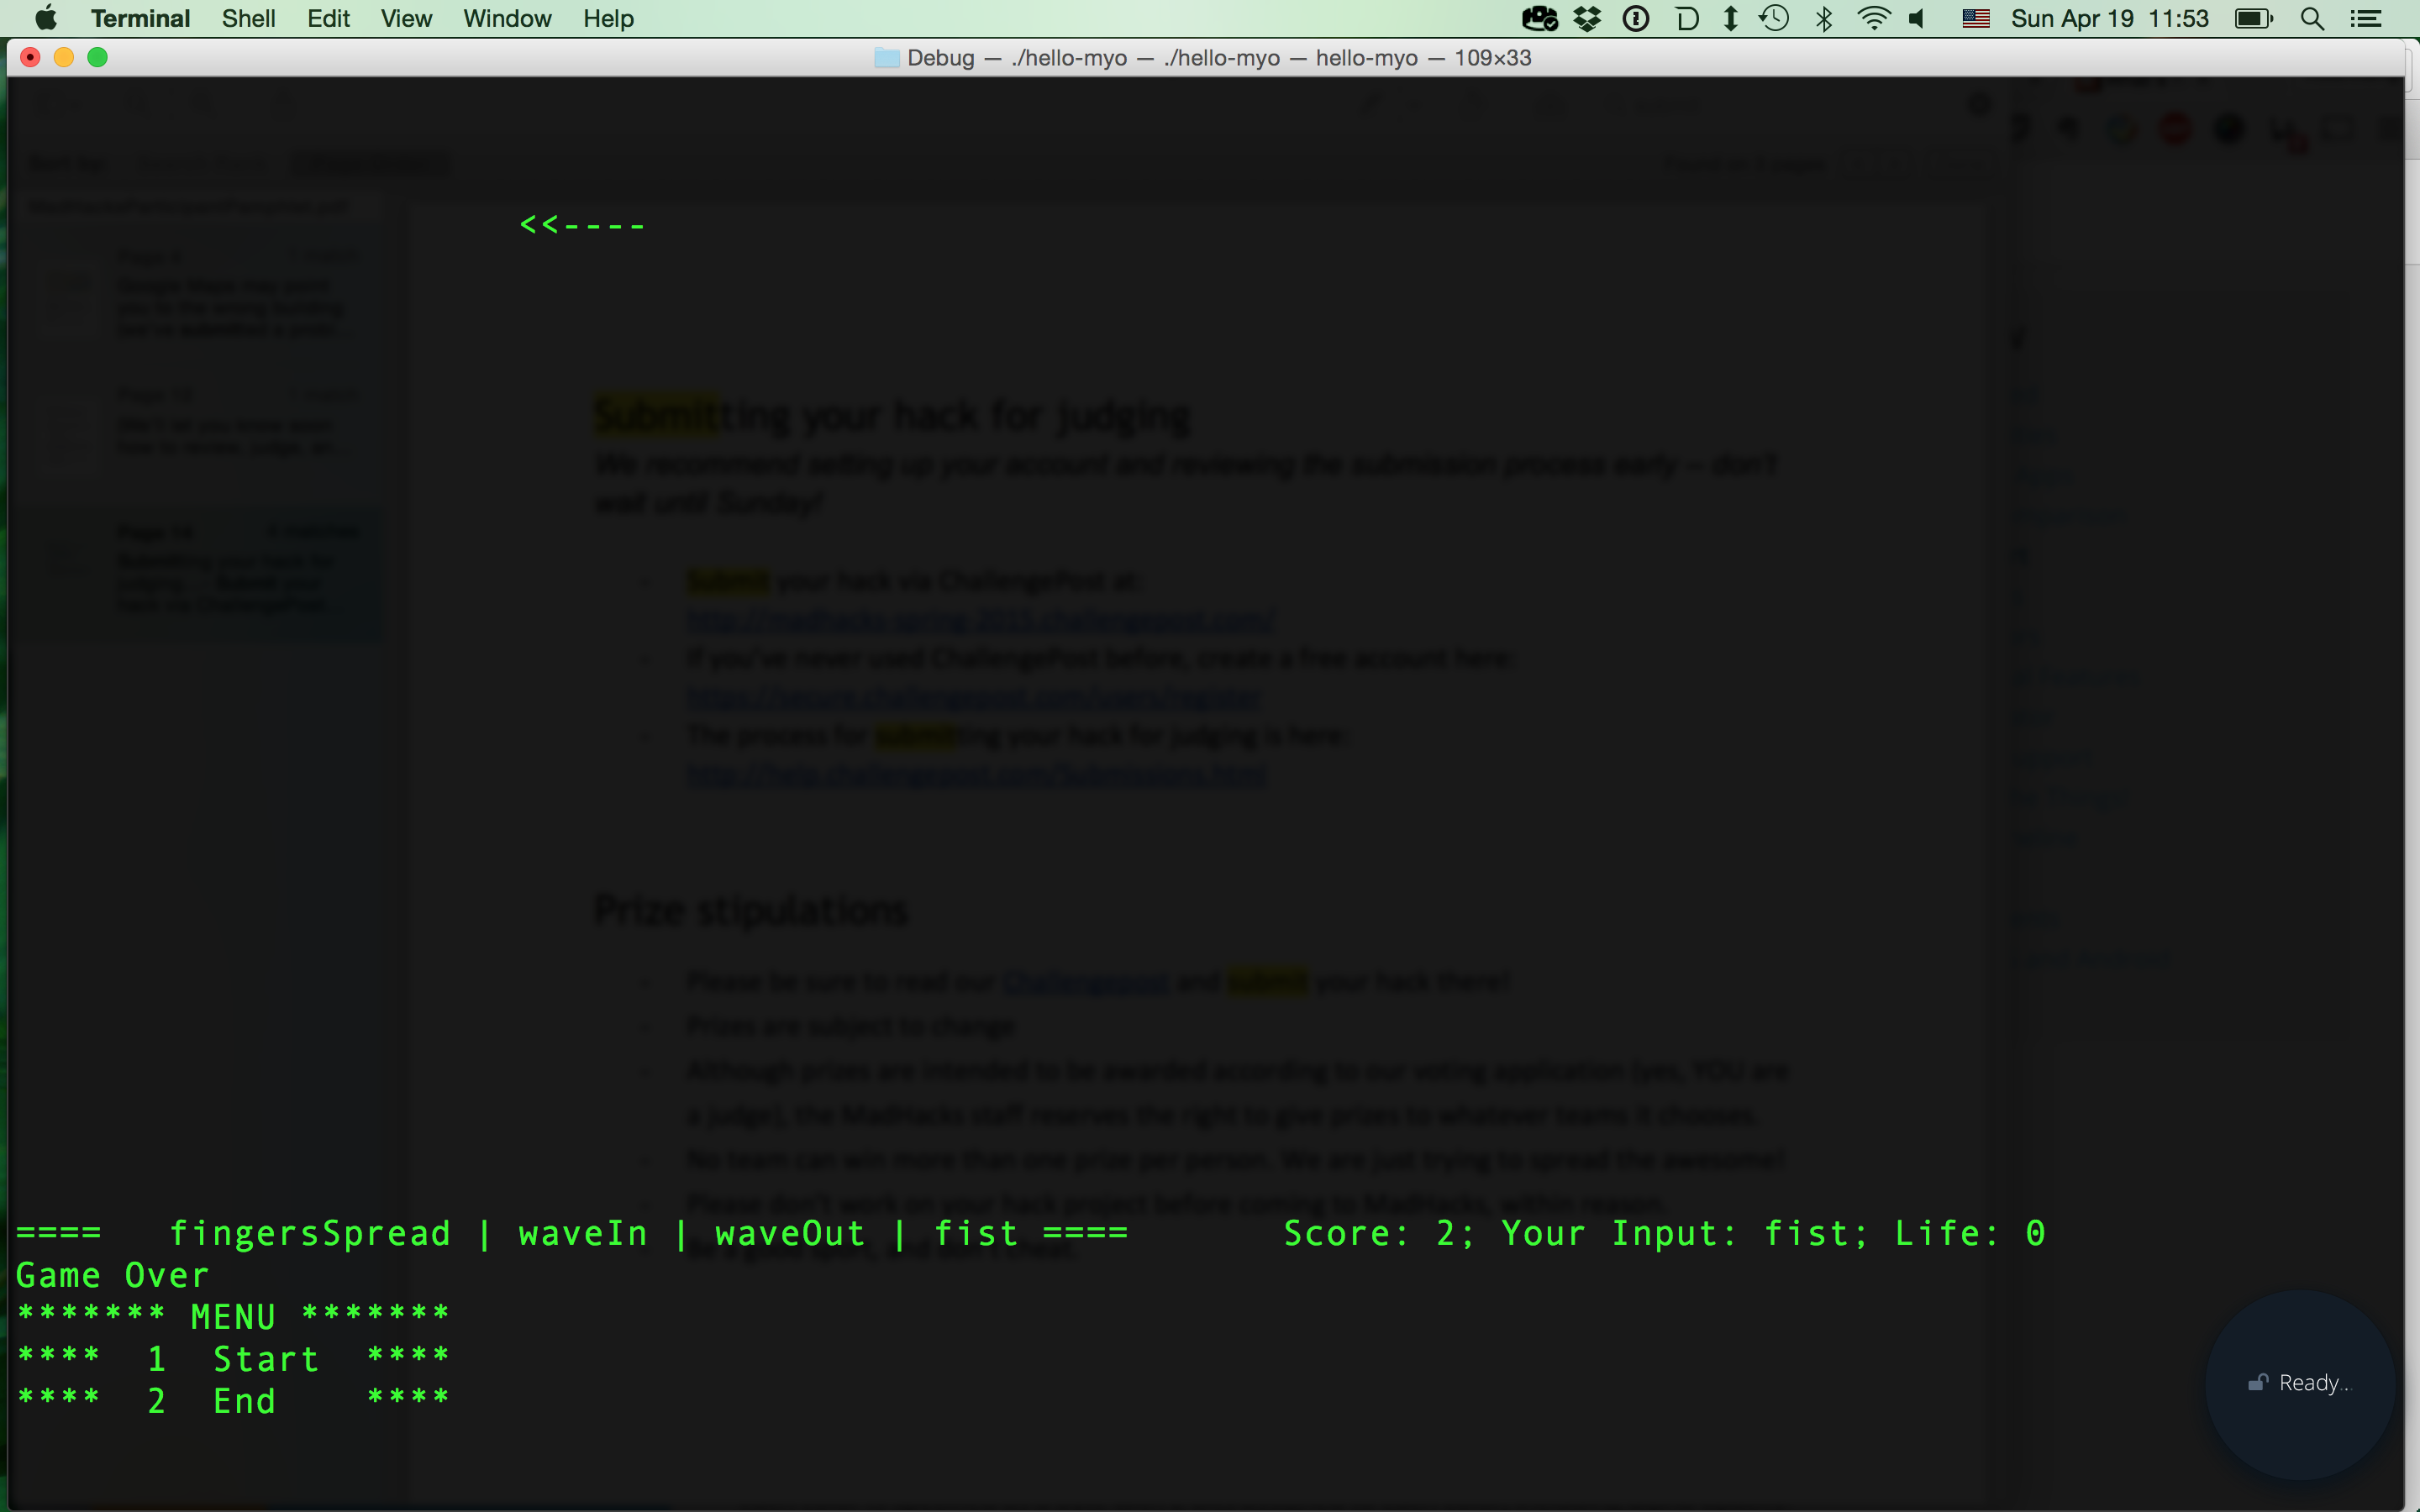Click the Bluetooth status icon
The width and height of the screenshot is (2420, 1512).
pyautogui.click(x=1824, y=19)
